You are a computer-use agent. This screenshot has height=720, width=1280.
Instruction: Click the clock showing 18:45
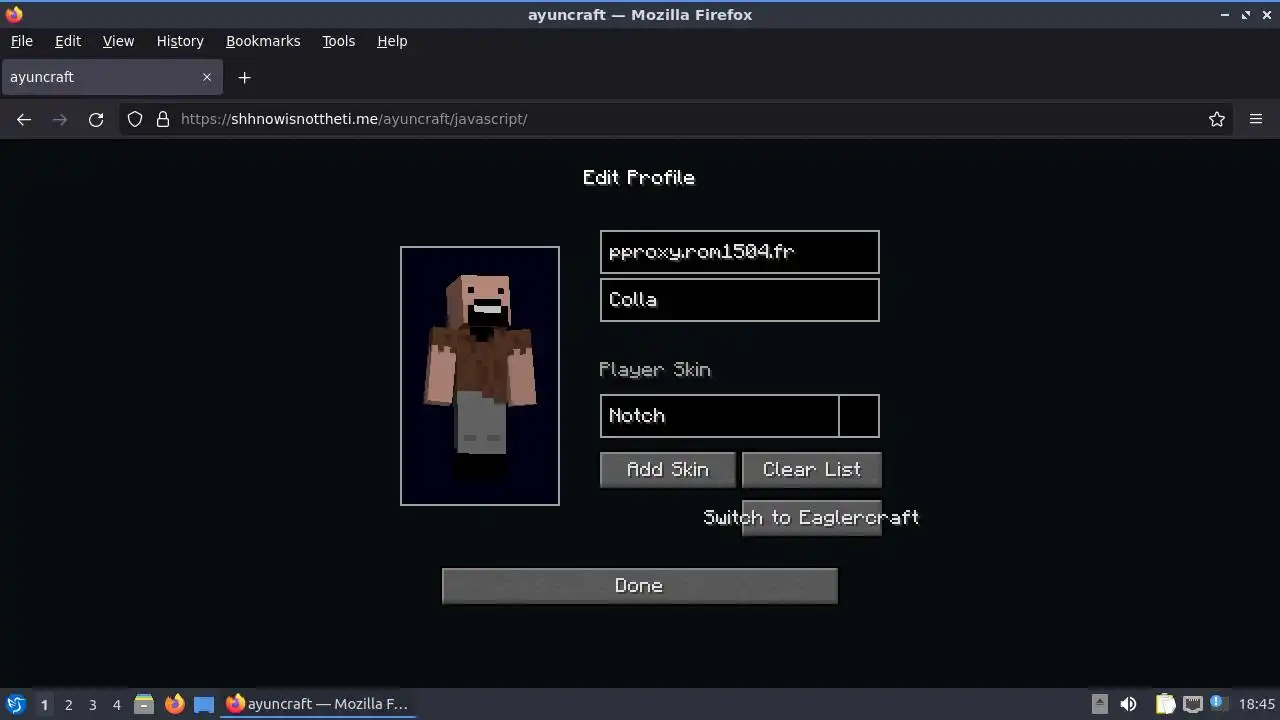[1257, 704]
